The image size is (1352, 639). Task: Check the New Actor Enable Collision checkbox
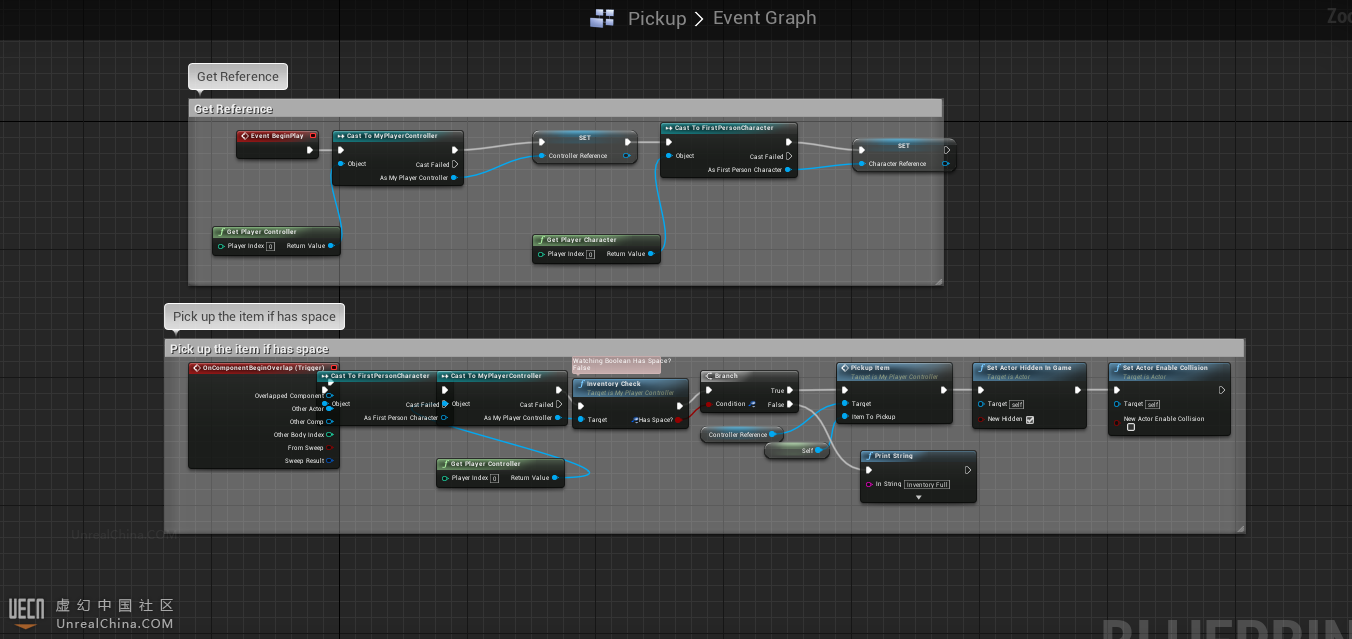coord(1131,427)
